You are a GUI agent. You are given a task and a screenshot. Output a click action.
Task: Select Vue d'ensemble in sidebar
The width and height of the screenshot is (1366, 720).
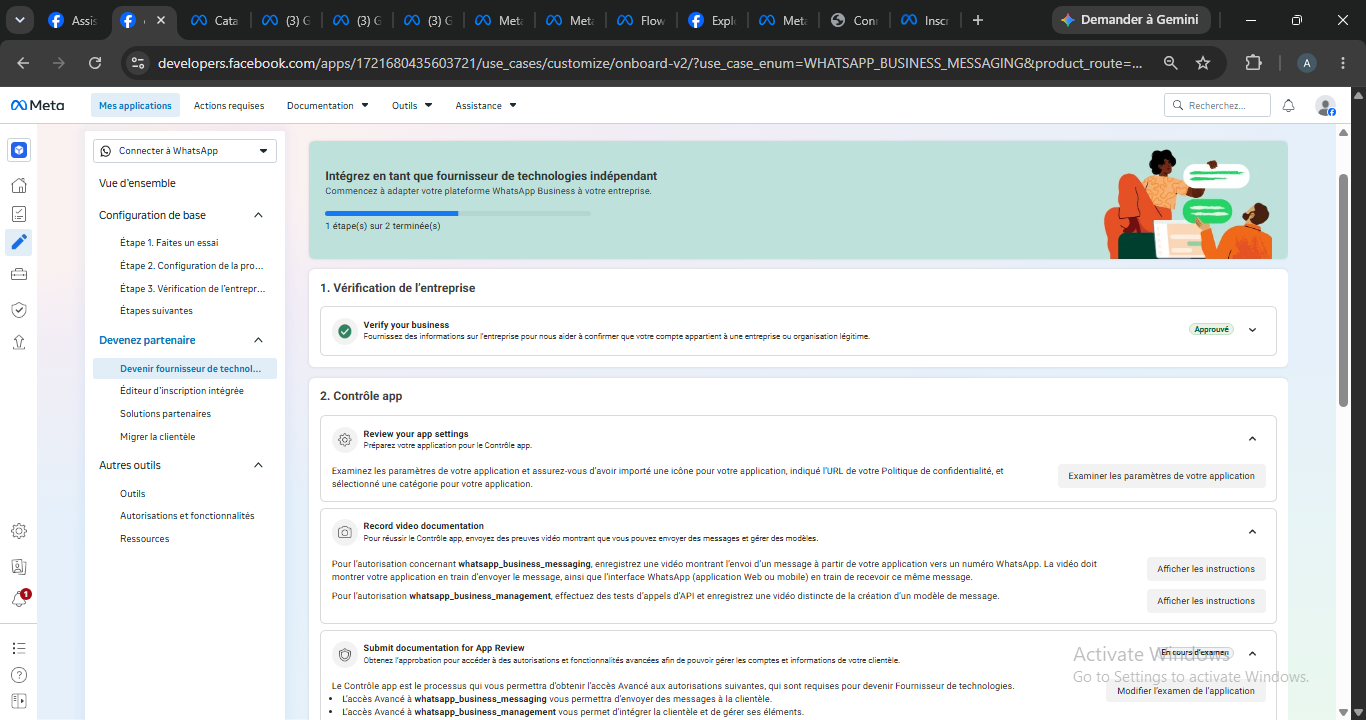(137, 183)
